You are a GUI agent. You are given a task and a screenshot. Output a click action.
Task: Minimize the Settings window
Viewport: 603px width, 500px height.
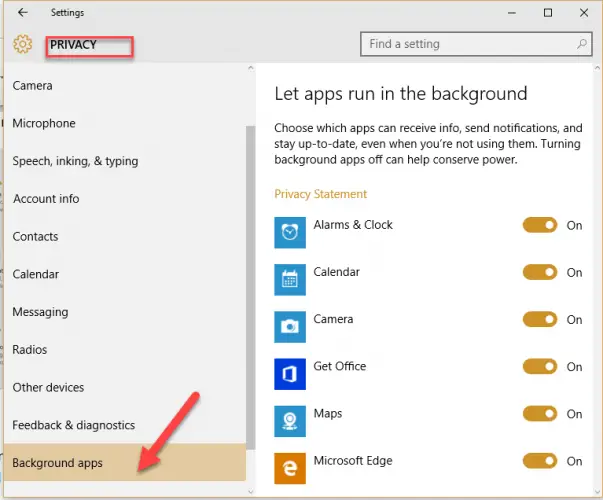coord(511,13)
